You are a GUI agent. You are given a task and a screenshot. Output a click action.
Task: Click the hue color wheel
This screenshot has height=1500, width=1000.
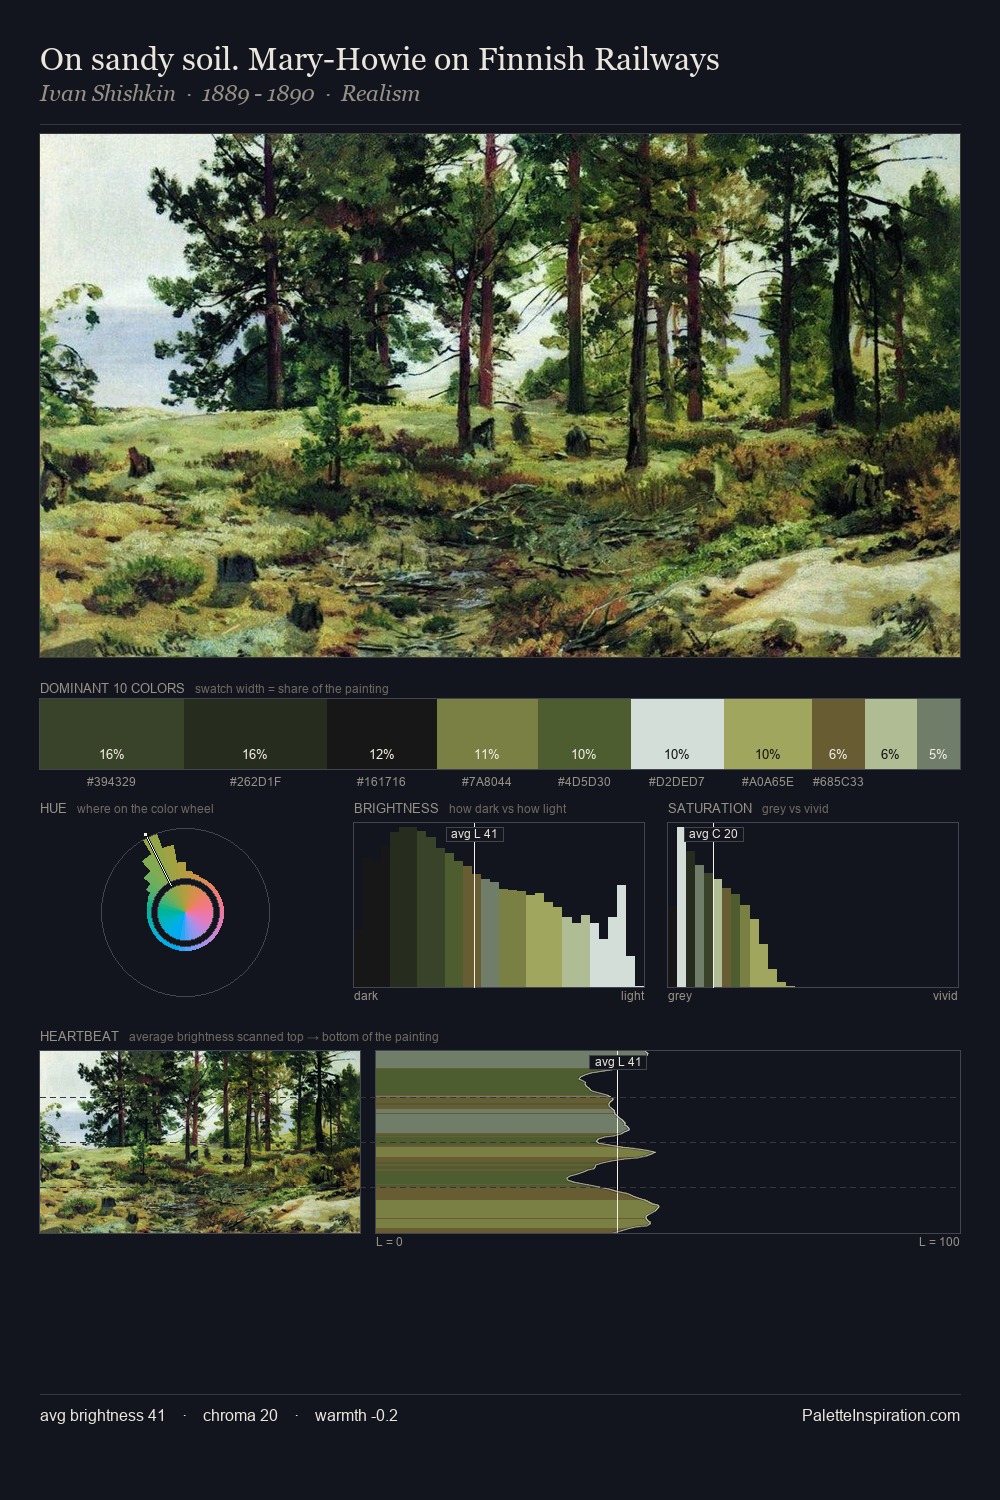tap(185, 912)
